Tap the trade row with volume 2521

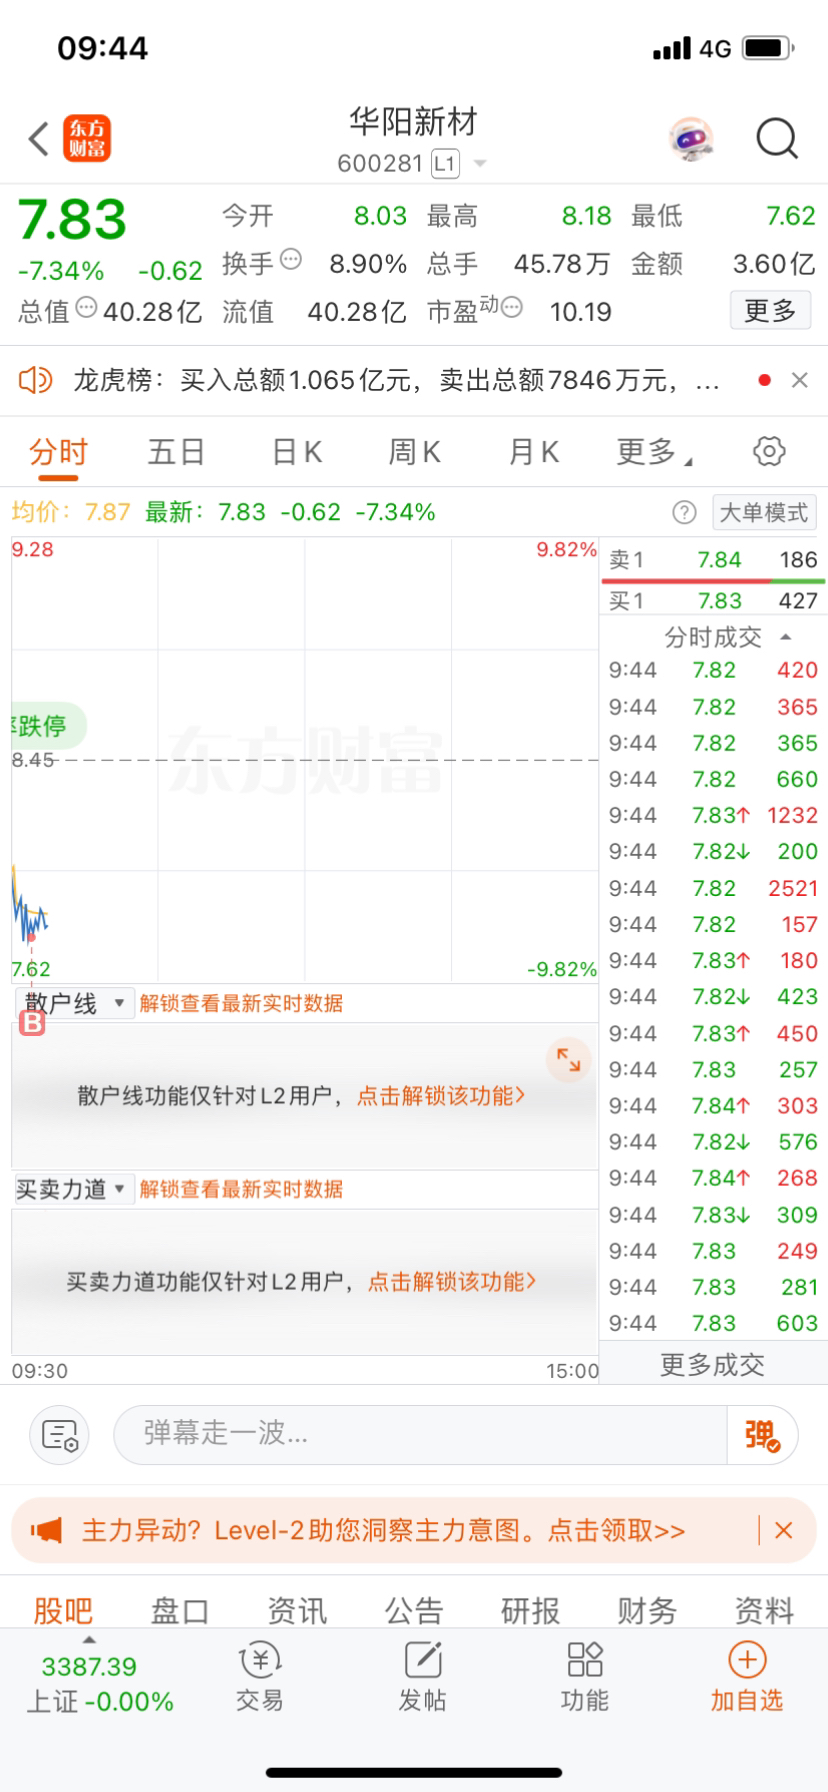tap(713, 888)
